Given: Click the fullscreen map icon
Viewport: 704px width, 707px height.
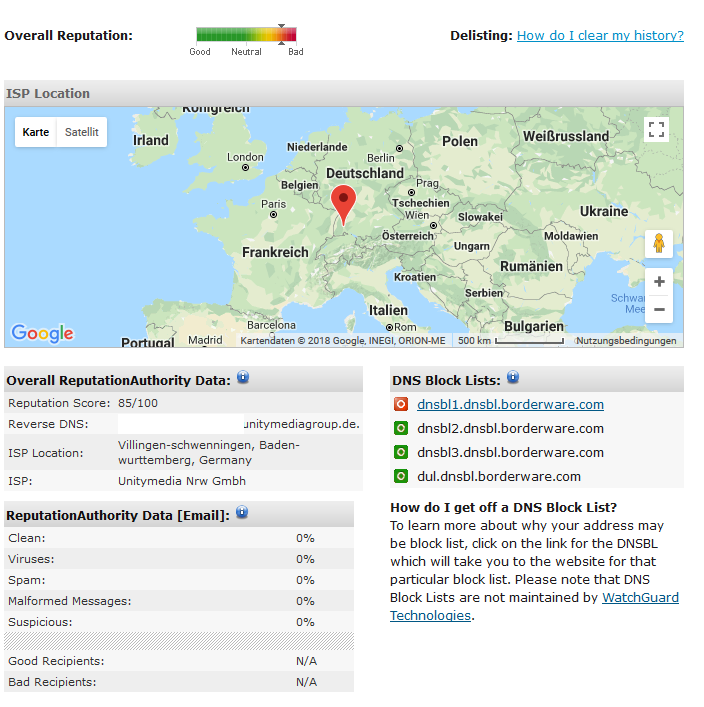Looking at the screenshot, I should tap(656, 129).
